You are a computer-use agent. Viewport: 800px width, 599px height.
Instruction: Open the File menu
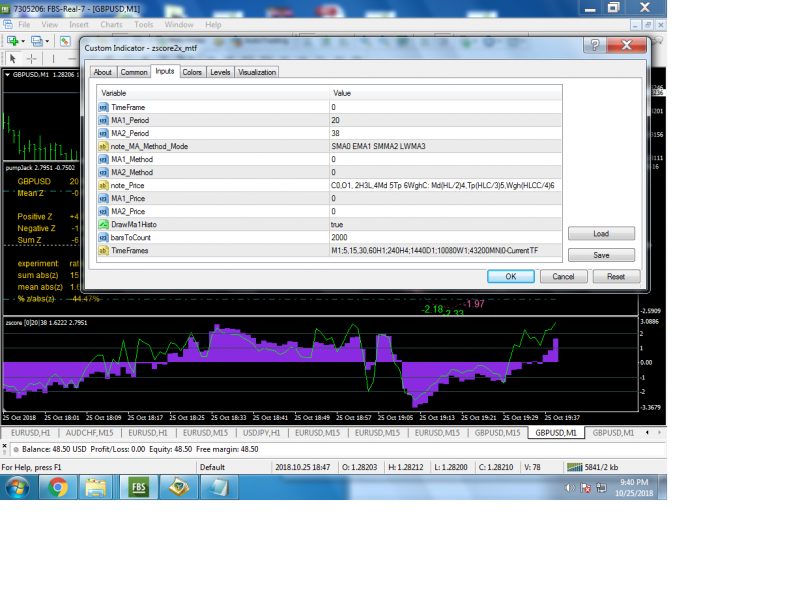click(24, 24)
